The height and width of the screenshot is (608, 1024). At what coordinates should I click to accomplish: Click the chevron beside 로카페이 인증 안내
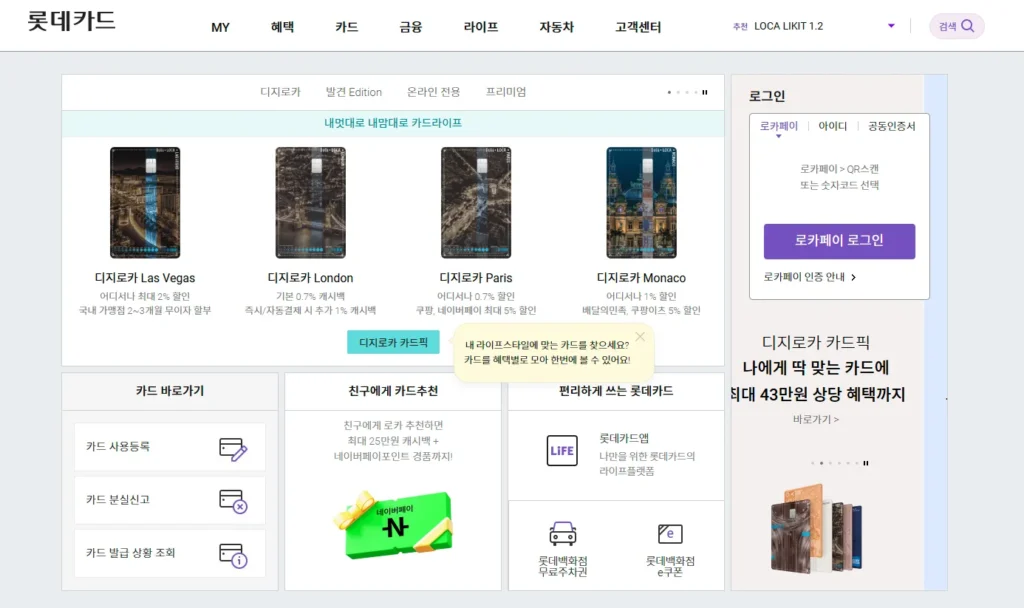(x=854, y=277)
